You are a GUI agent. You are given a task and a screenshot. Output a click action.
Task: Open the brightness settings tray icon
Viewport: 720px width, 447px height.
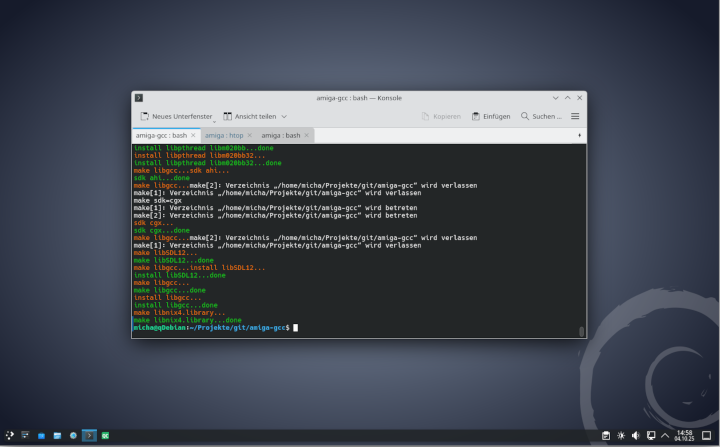[x=621, y=436]
